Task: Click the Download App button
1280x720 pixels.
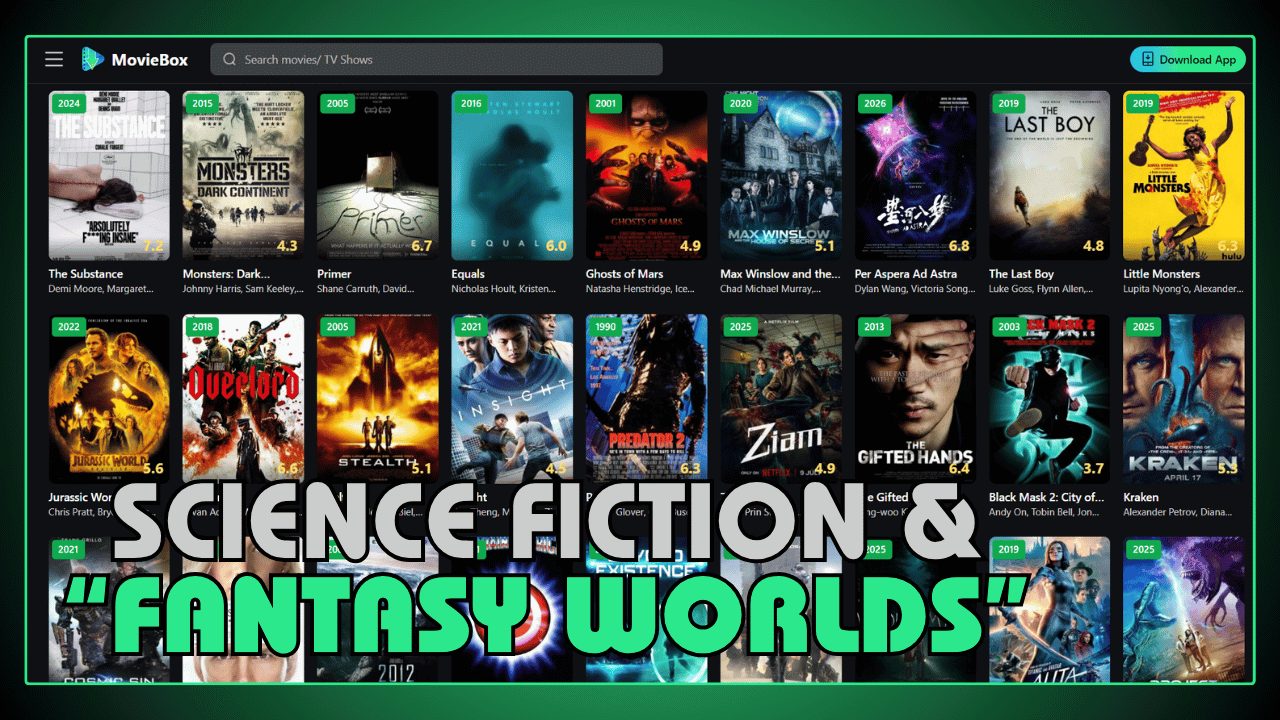Action: tap(1188, 59)
